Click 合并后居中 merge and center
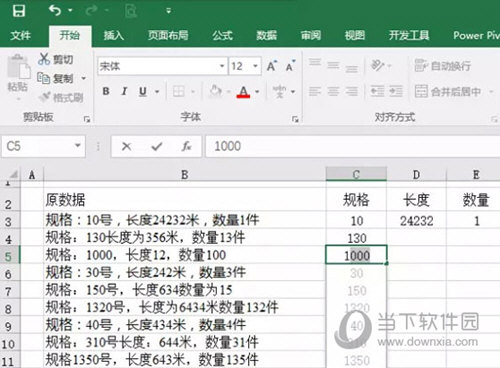This screenshot has height=368, width=500. click(448, 91)
